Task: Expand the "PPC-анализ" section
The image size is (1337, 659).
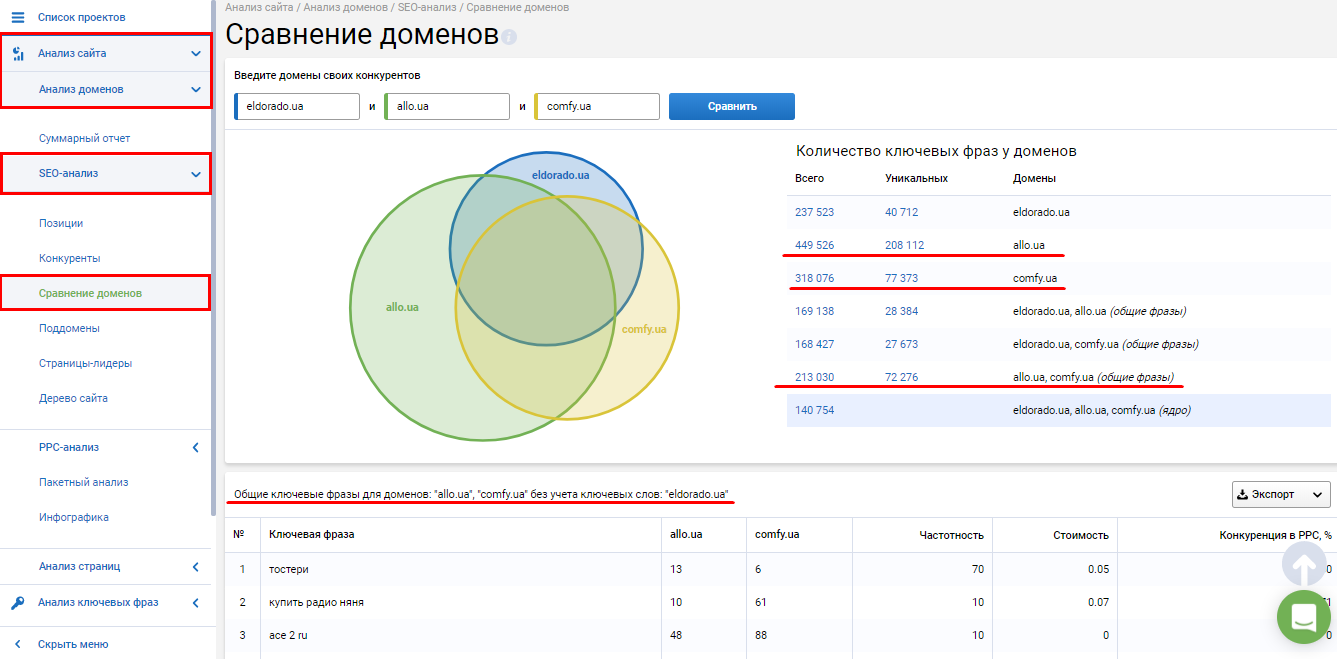Action: pyautogui.click(x=196, y=445)
